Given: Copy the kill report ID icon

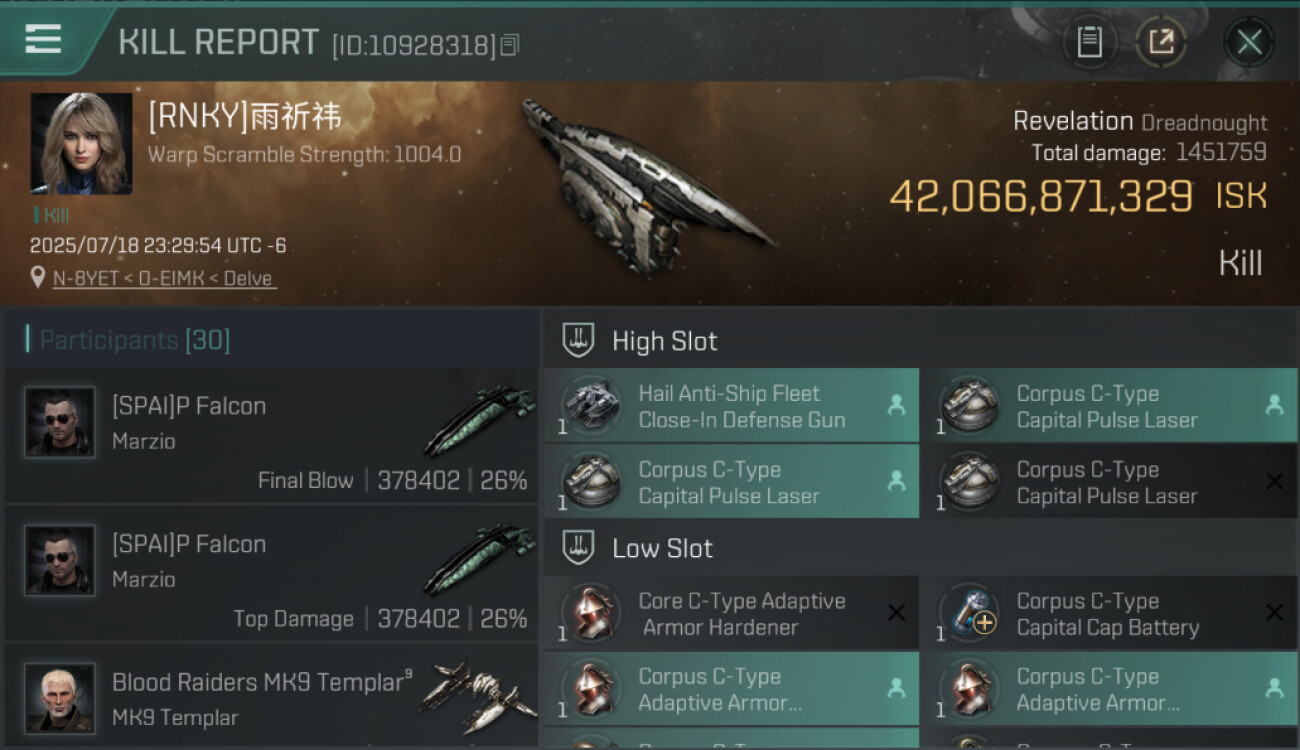Looking at the screenshot, I should pos(510,45).
